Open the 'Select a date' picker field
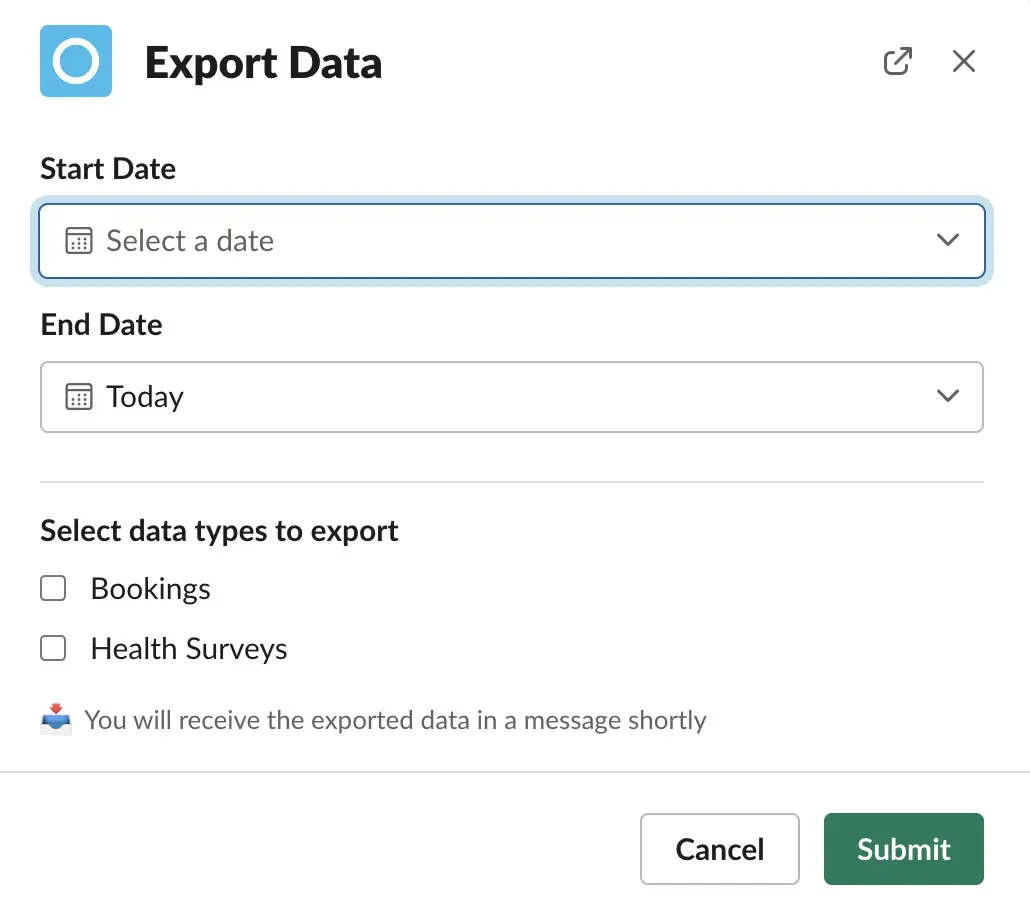 512,240
